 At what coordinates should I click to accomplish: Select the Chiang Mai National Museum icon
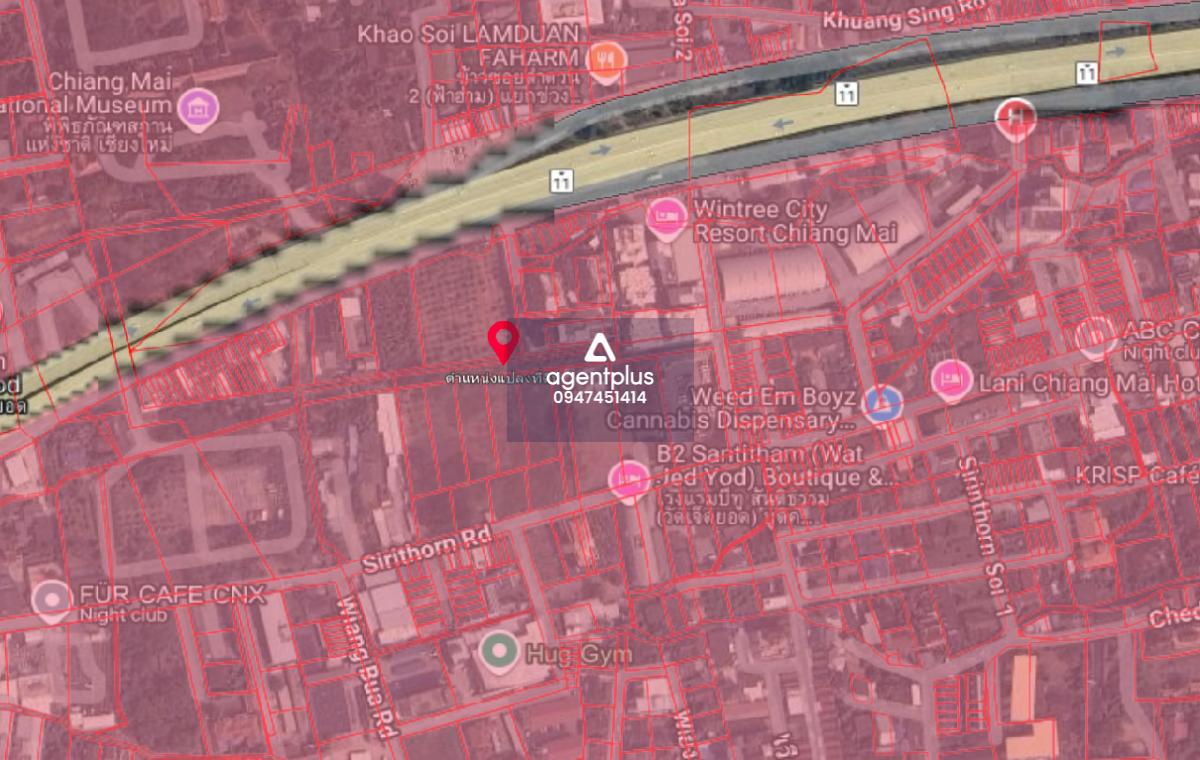tap(196, 108)
